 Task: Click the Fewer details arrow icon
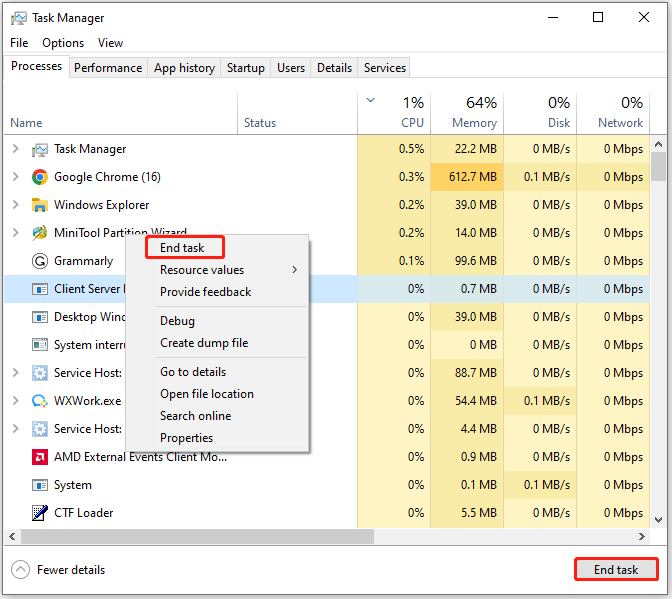pyautogui.click(x=20, y=570)
